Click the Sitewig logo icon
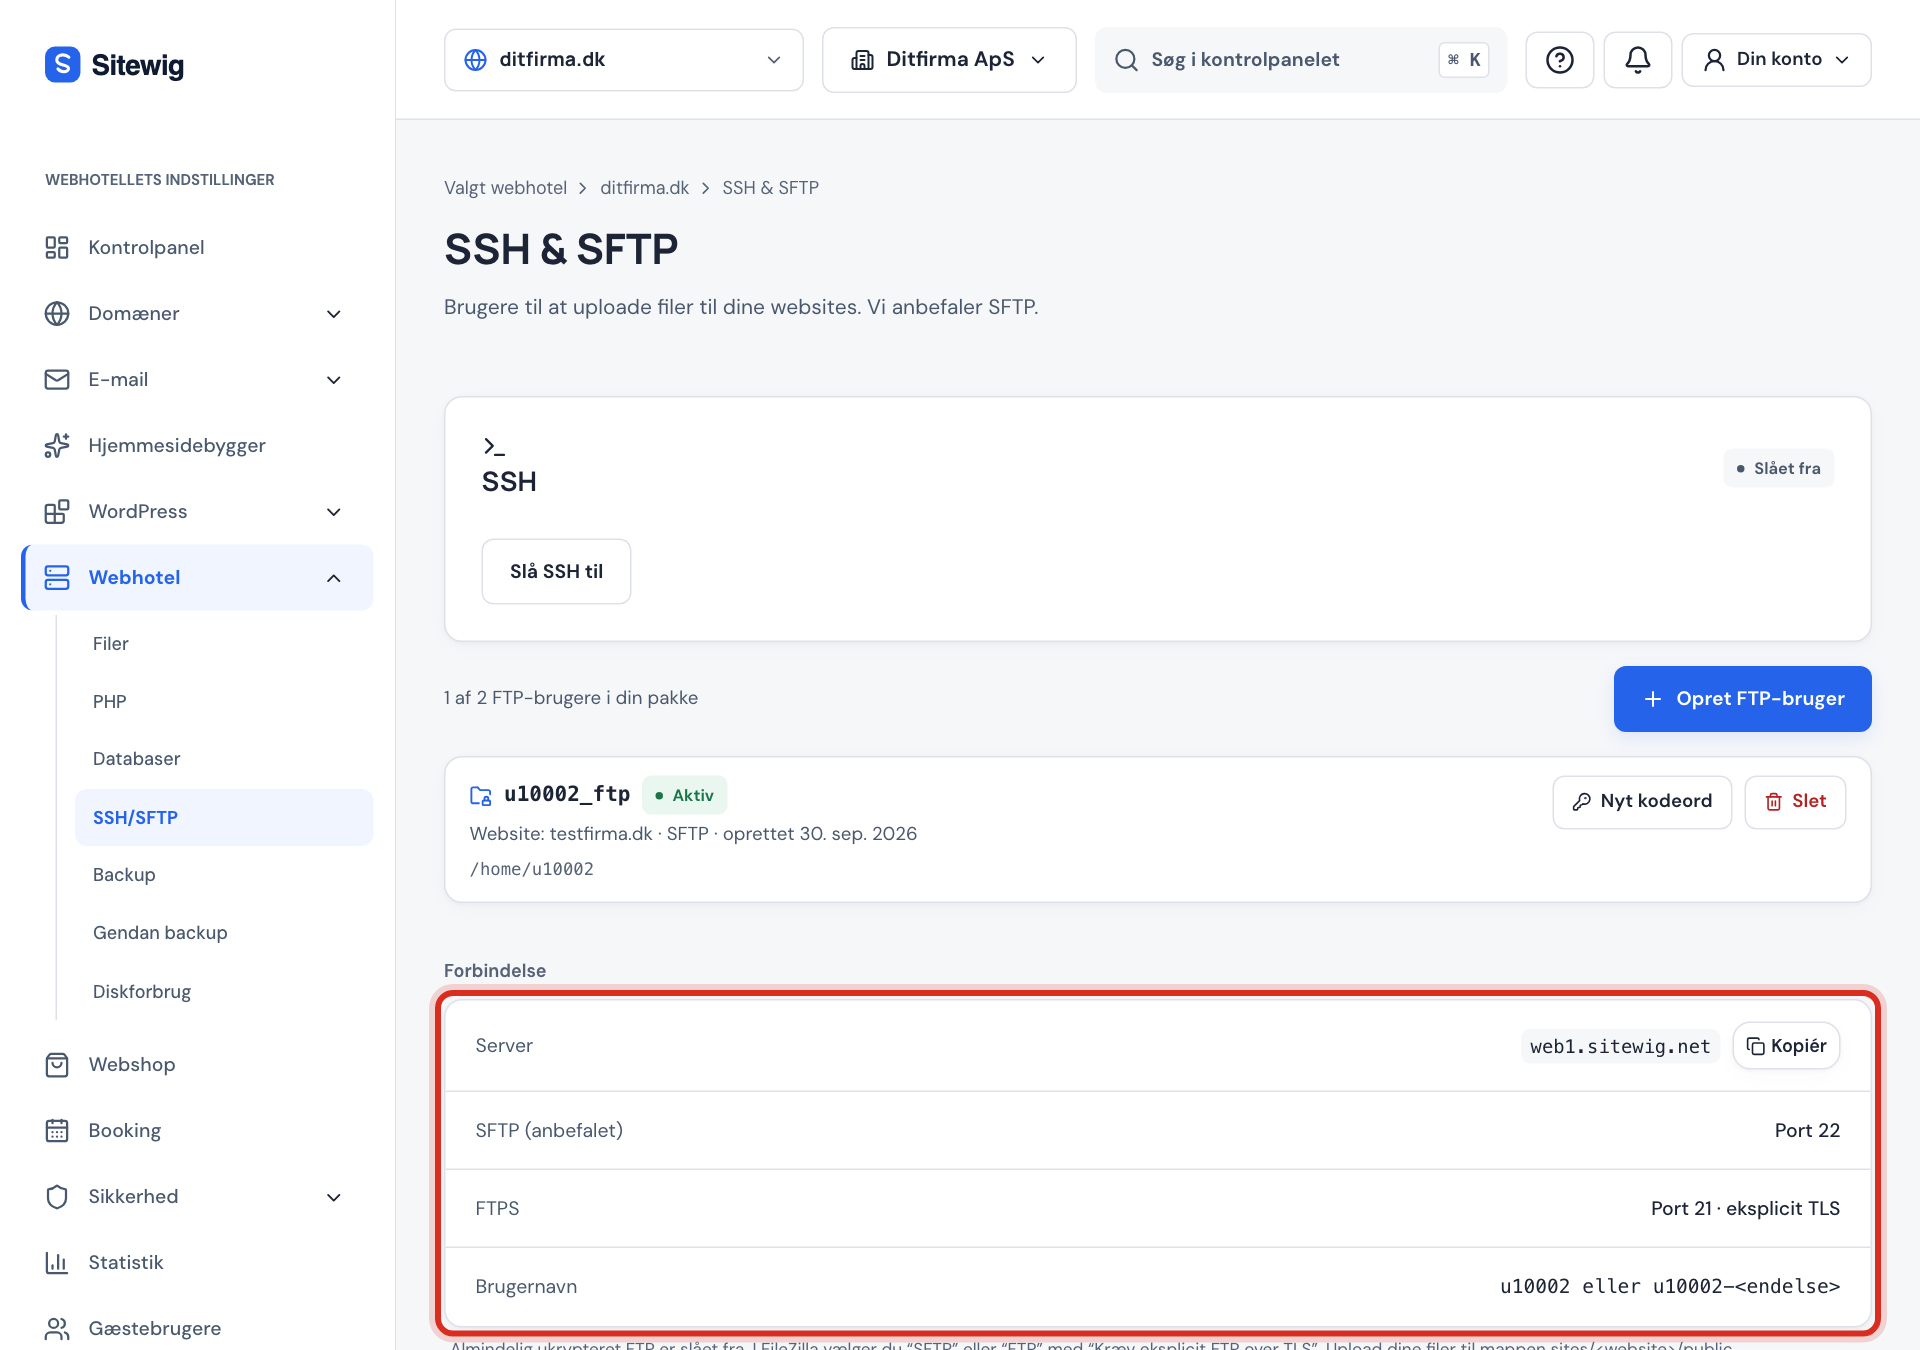 click(x=62, y=65)
